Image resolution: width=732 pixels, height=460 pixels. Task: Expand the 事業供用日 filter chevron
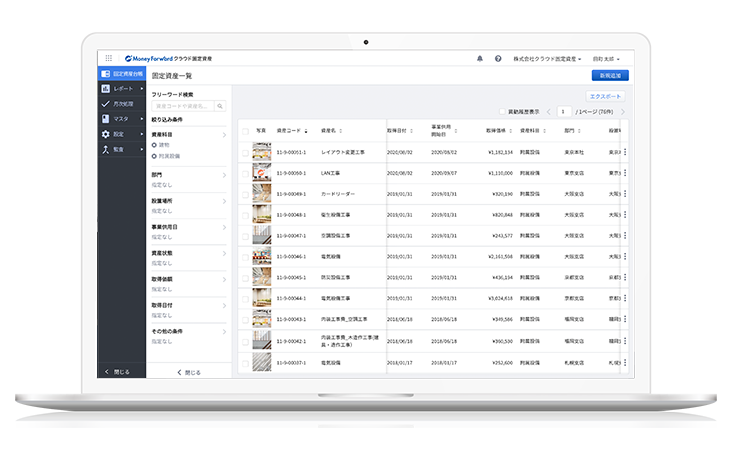point(224,227)
